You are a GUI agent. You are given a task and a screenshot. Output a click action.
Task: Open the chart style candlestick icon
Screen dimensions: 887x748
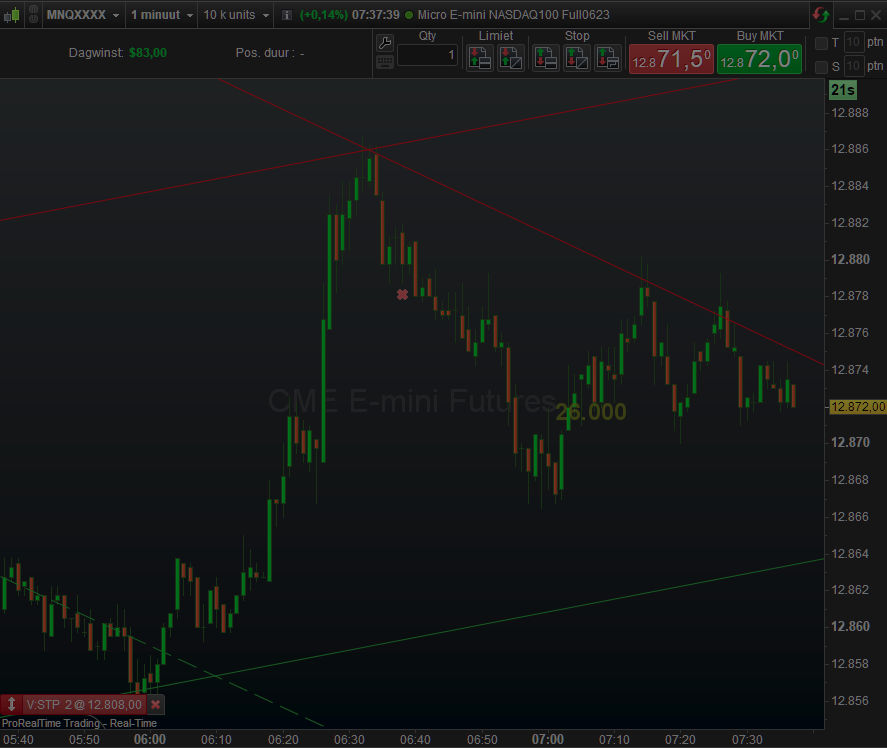click(12, 15)
